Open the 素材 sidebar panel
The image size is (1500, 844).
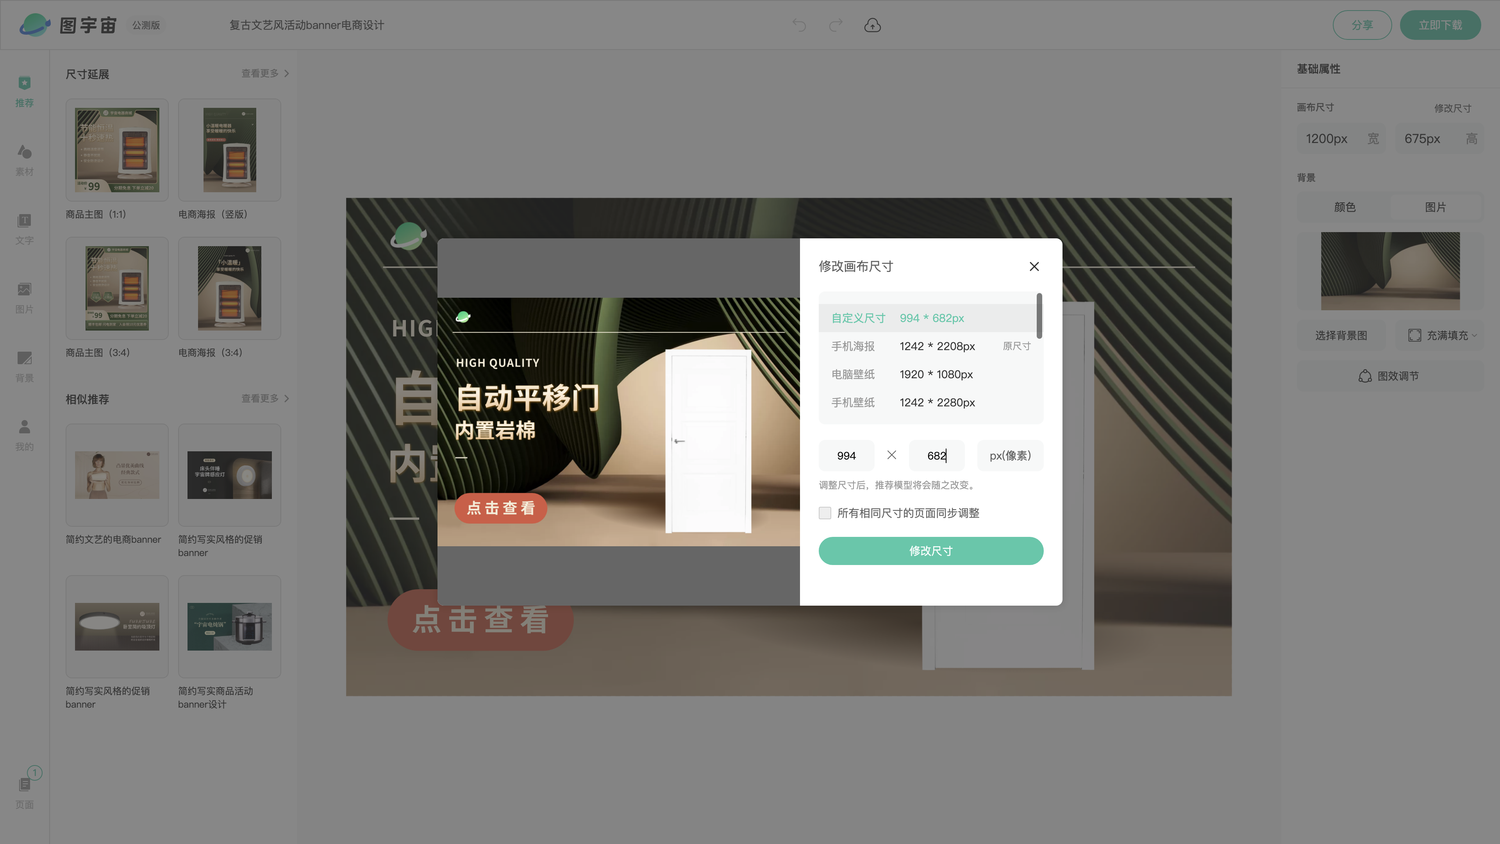25,159
